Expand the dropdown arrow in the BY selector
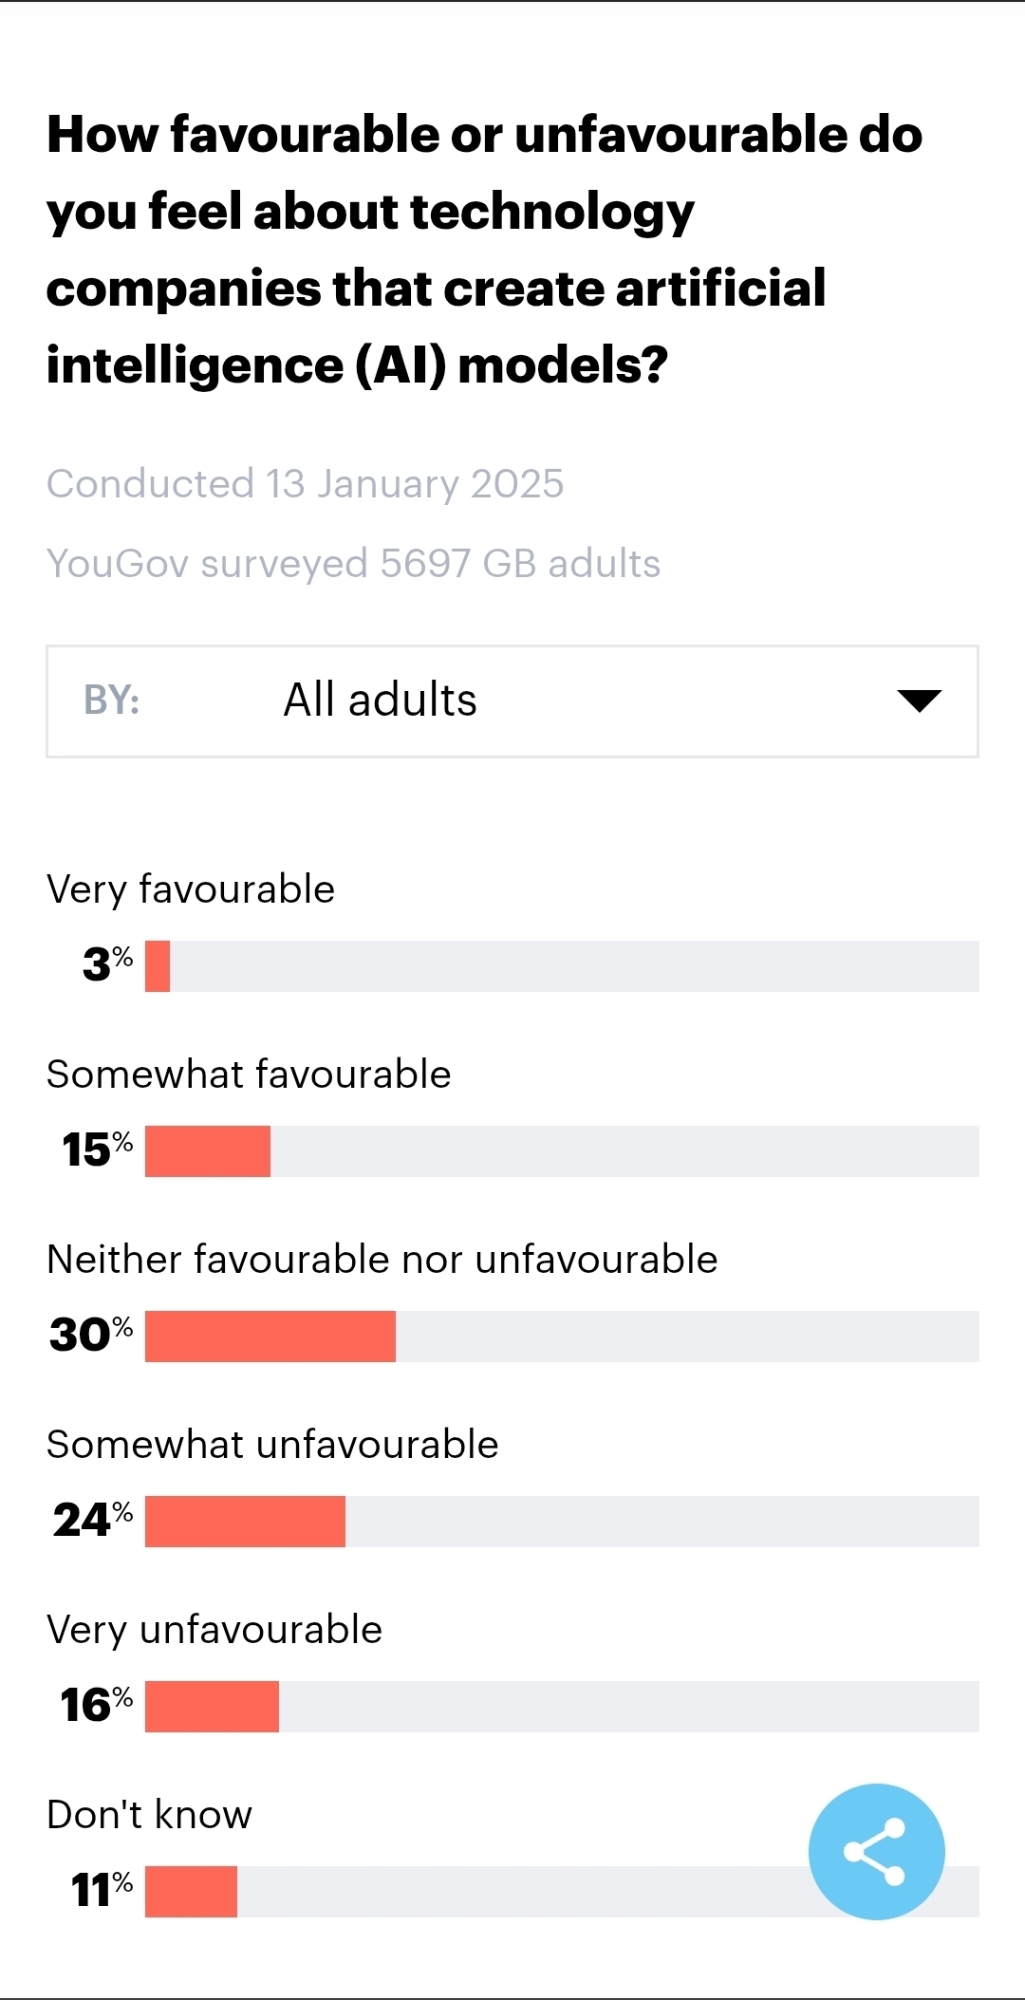This screenshot has width=1025, height=2000. [x=919, y=700]
